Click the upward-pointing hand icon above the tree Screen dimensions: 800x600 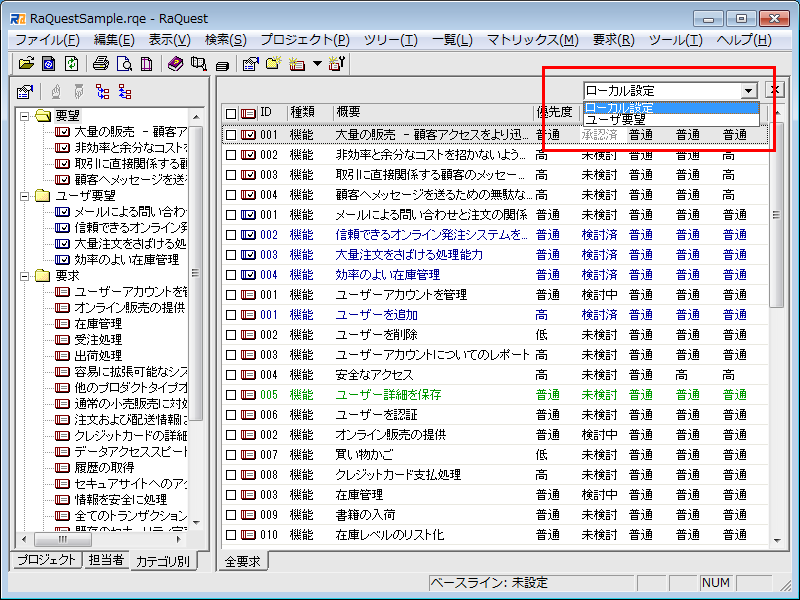(56, 92)
